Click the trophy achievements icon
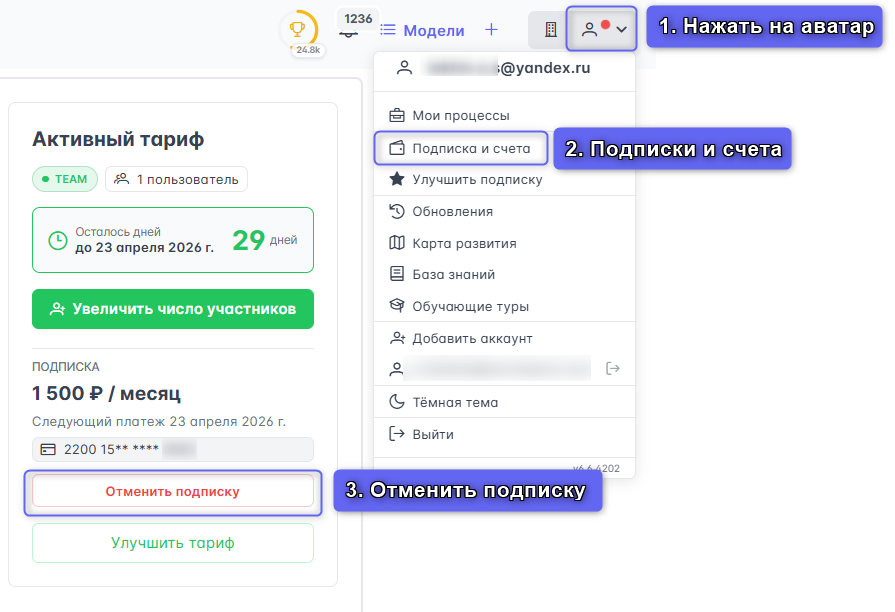Image resolution: width=895 pixels, height=612 pixels. point(297,29)
